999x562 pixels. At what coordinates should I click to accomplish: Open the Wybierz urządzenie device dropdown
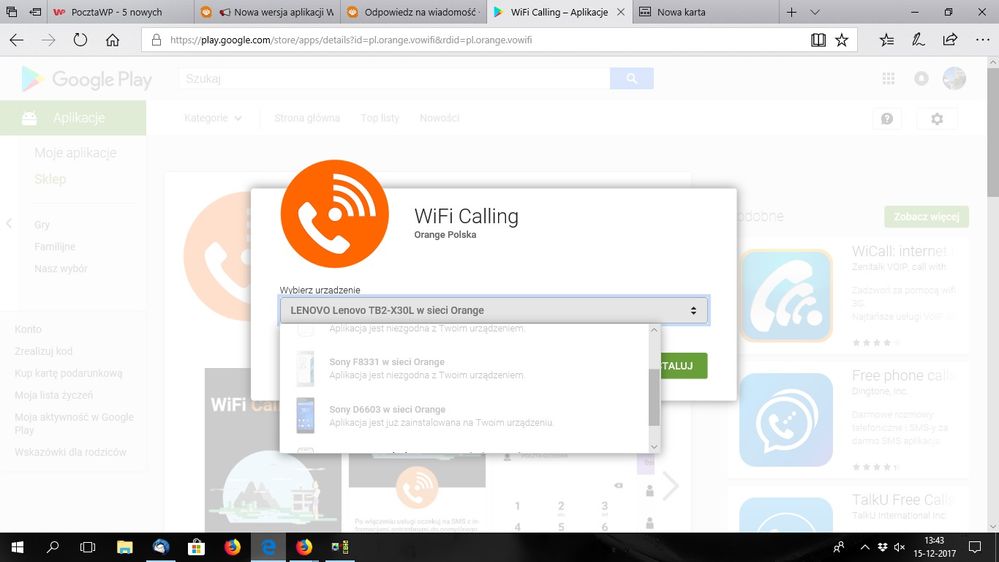pos(494,310)
